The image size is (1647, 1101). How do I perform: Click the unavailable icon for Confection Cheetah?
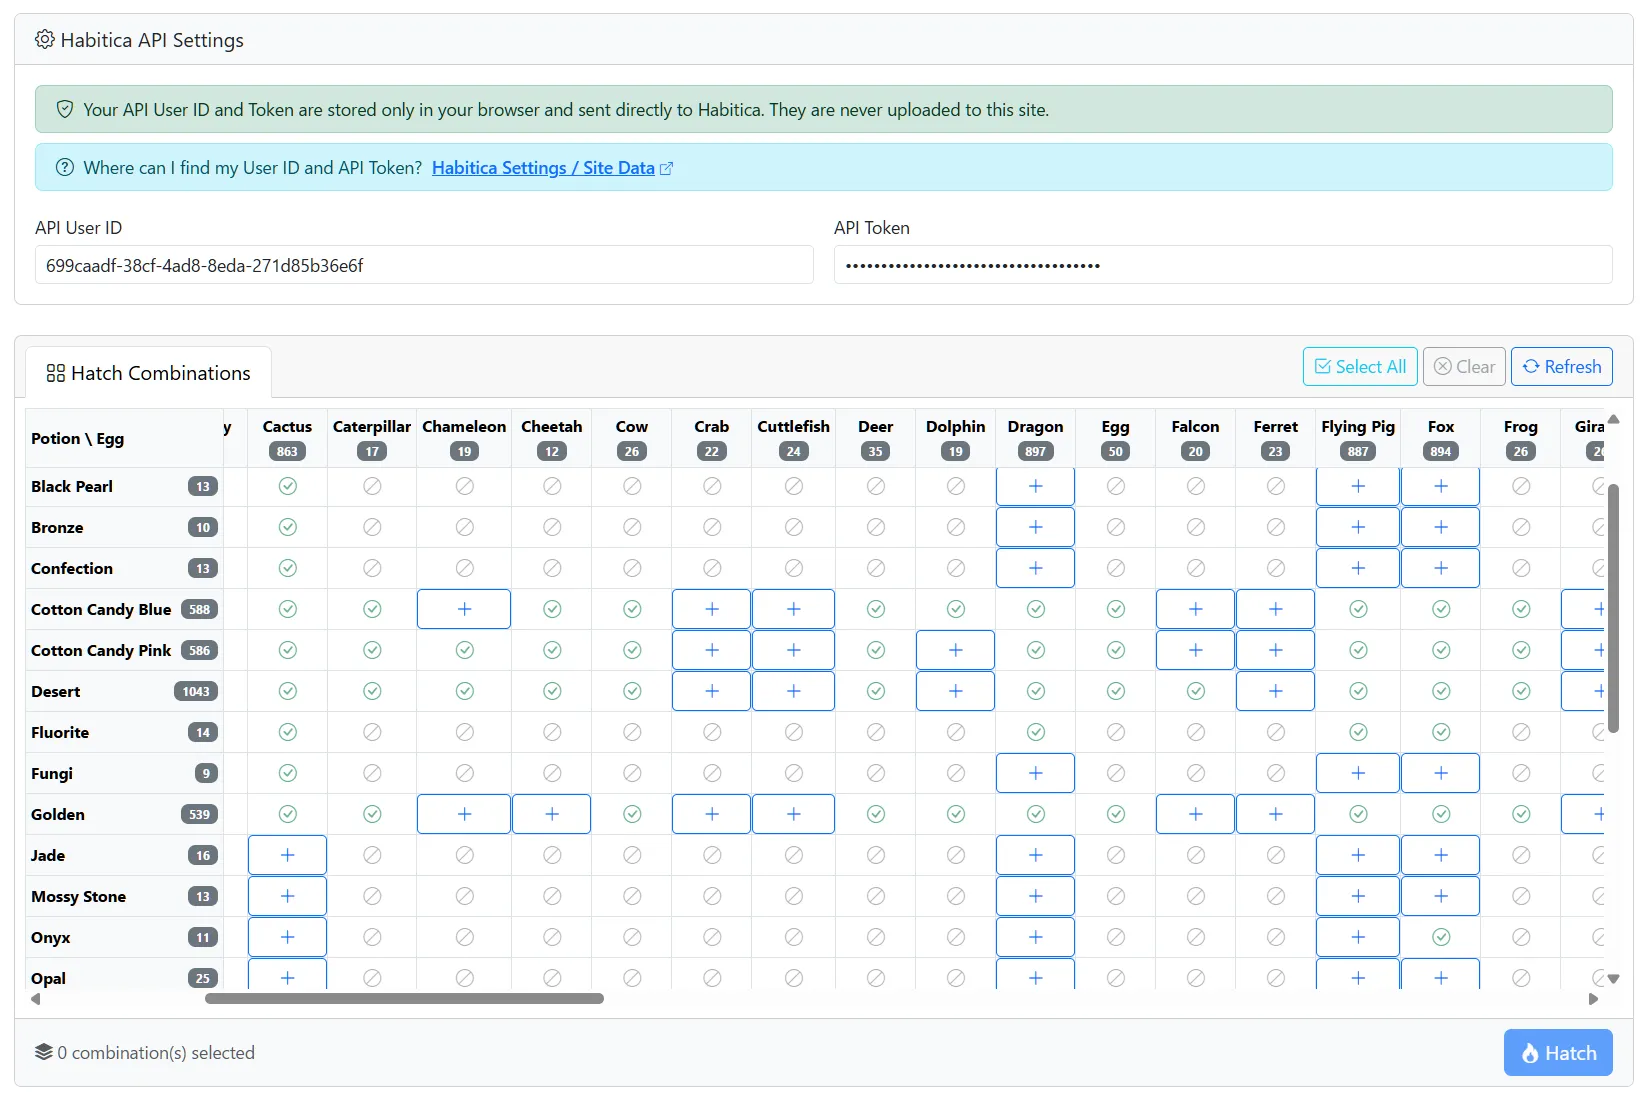click(552, 568)
